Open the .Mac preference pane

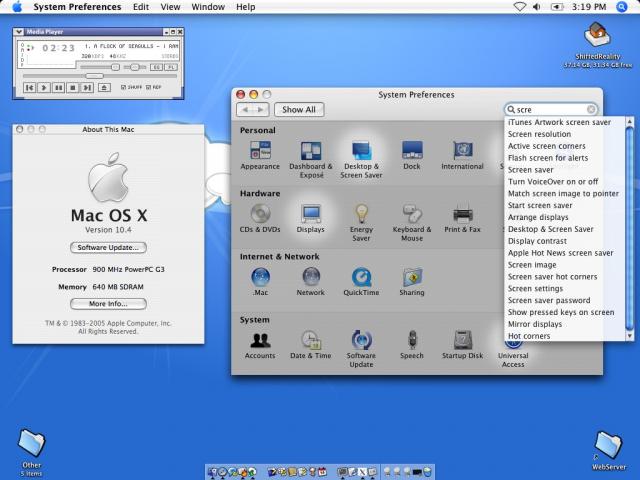click(260, 282)
